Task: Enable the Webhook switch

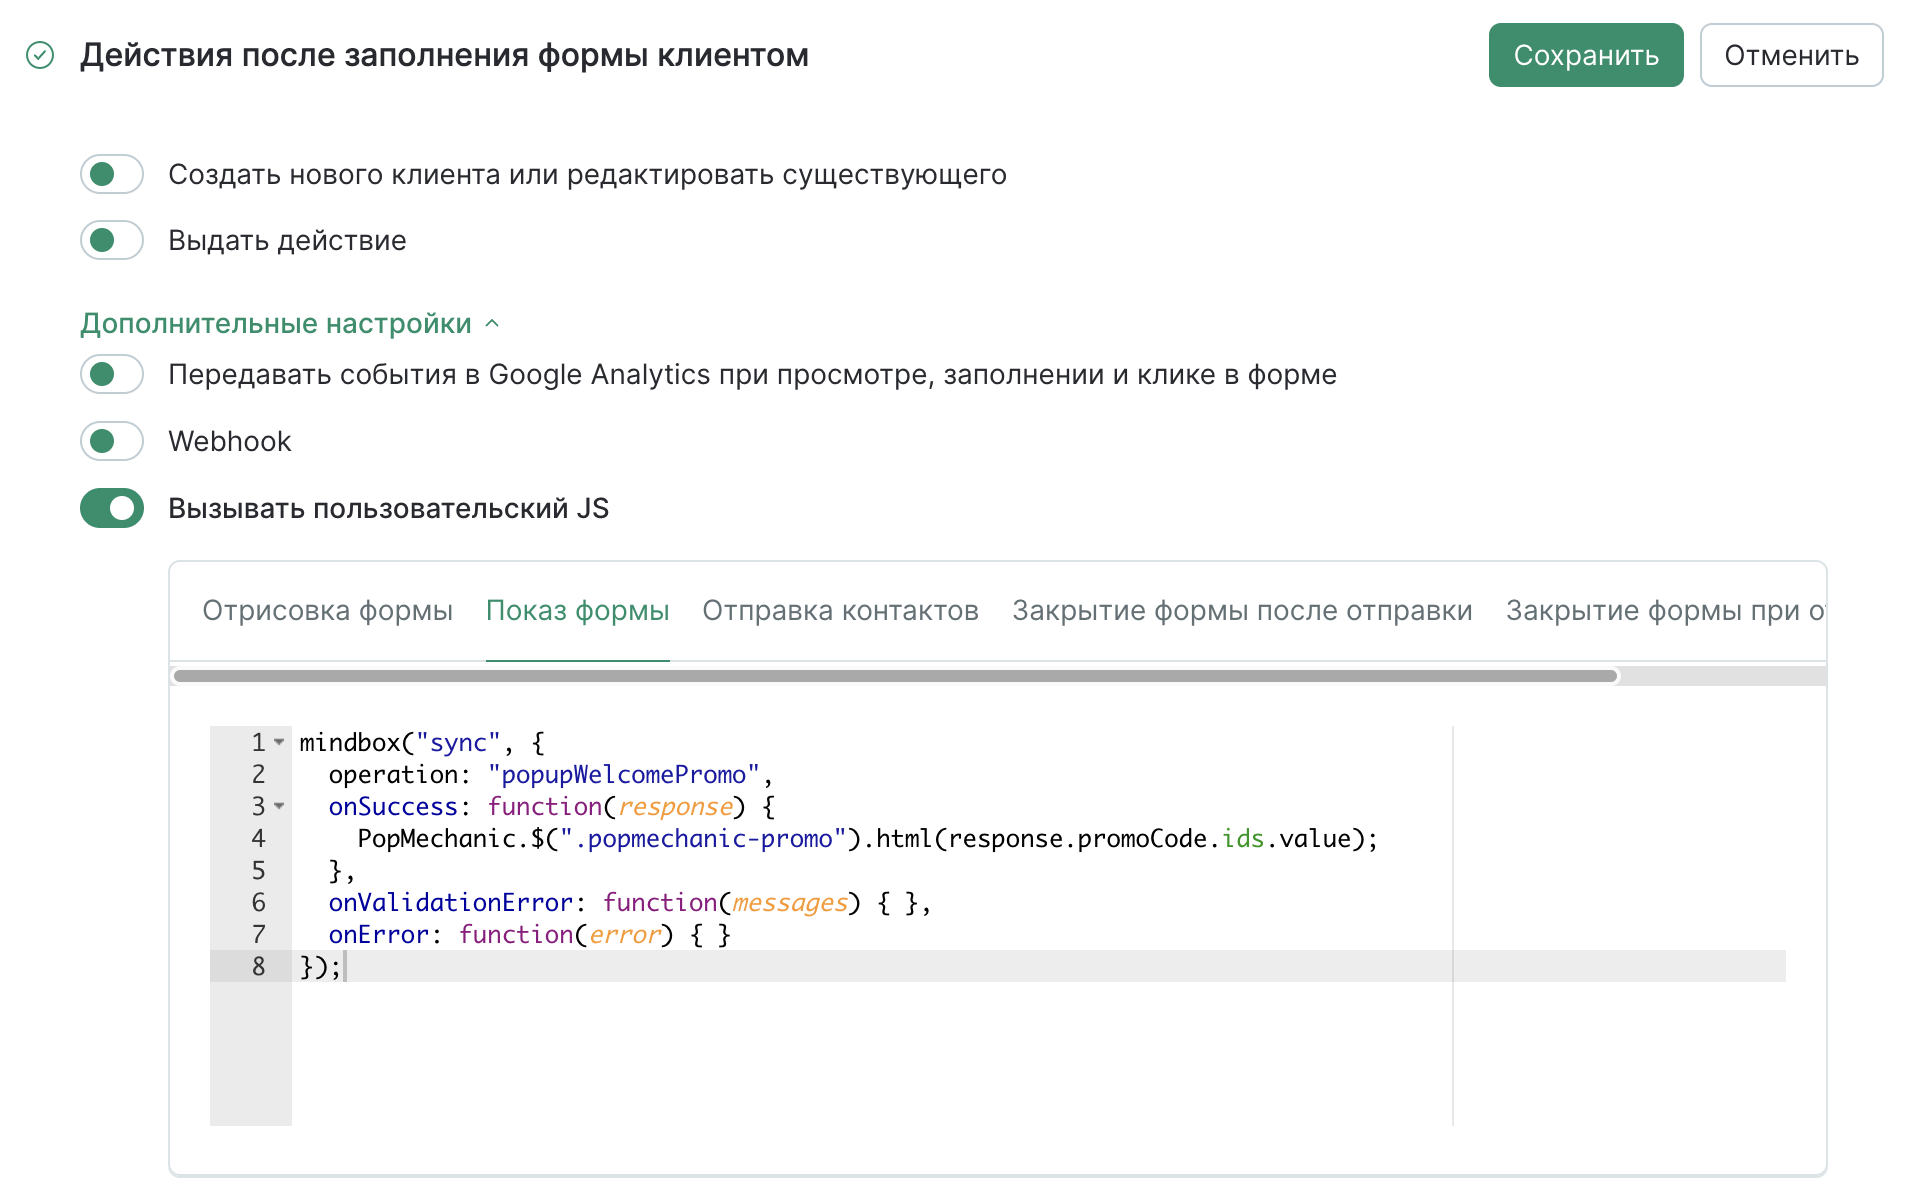Action: 112,441
